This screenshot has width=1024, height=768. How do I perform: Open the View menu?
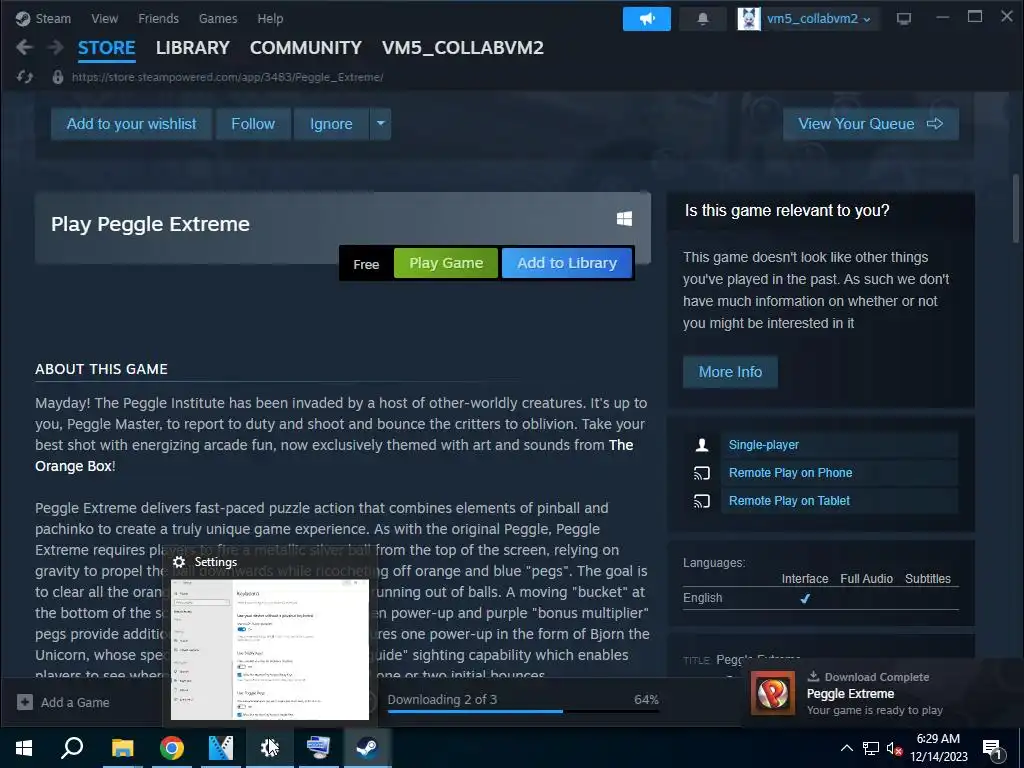point(104,18)
